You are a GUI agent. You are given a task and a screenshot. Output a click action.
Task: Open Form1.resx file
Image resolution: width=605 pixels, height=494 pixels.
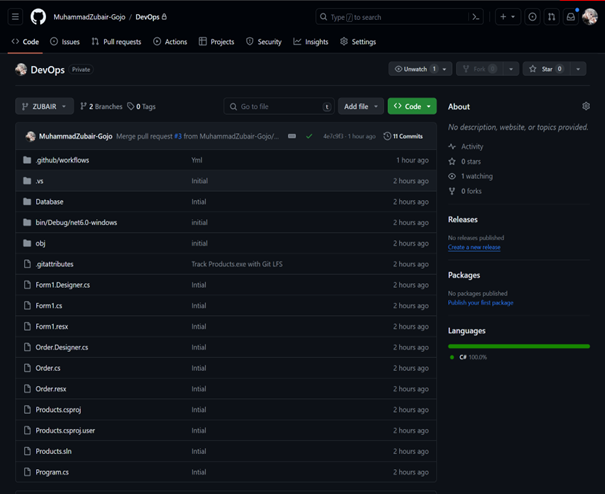pyautogui.click(x=52, y=327)
